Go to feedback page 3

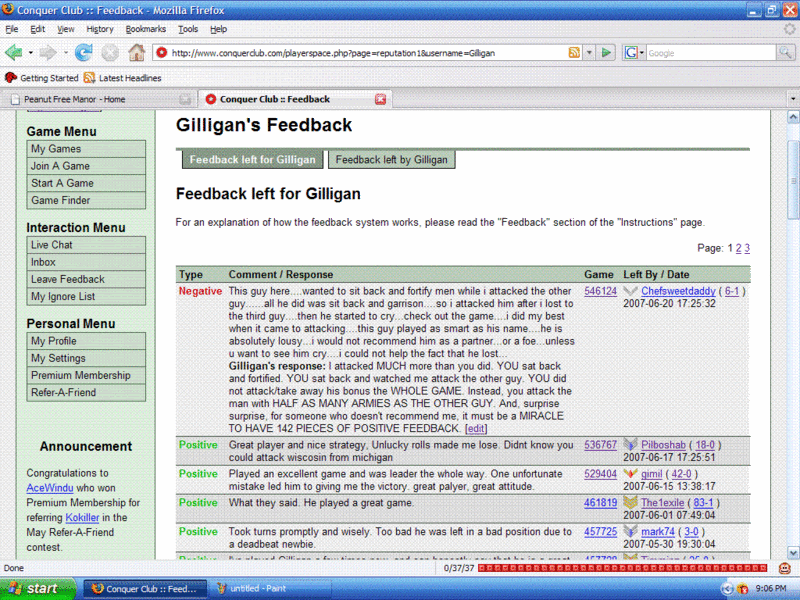[747, 248]
